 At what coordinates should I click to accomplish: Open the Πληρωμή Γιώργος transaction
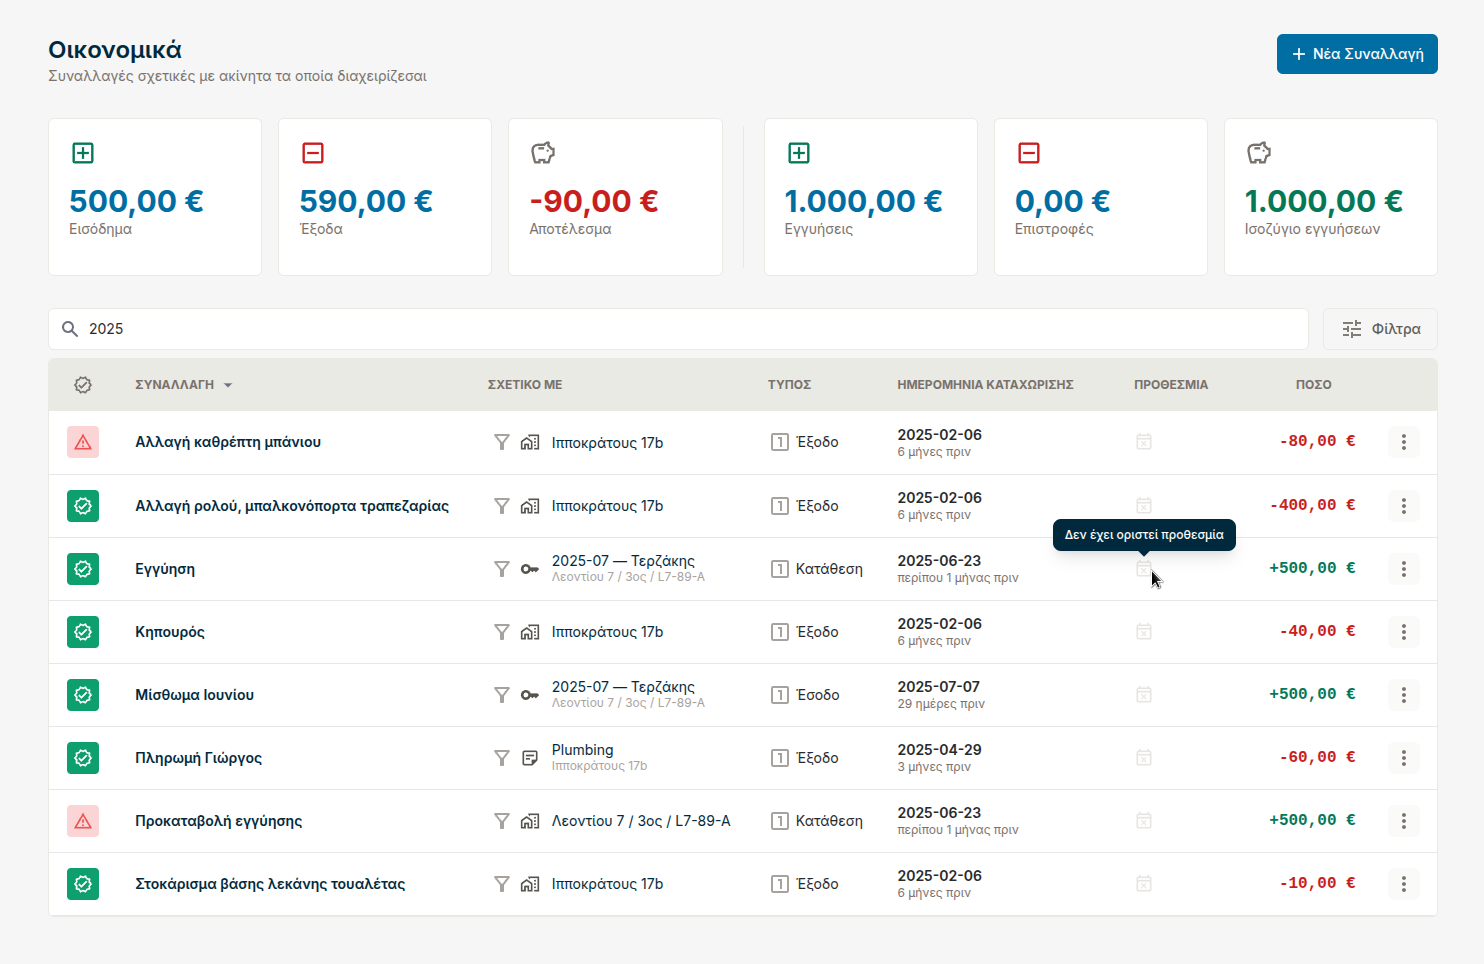[198, 758]
